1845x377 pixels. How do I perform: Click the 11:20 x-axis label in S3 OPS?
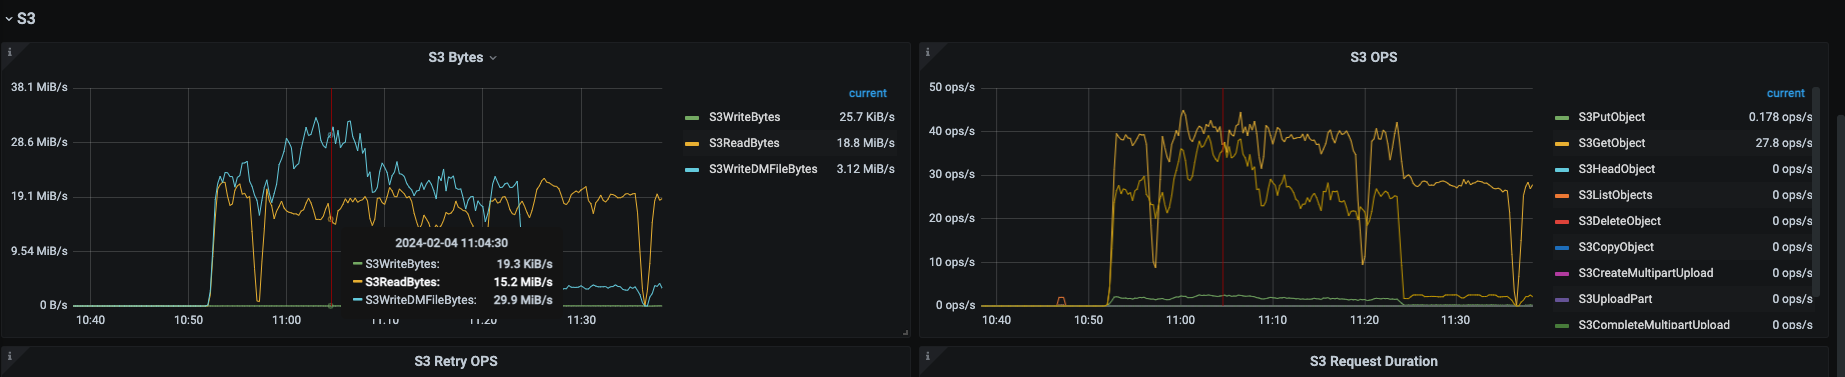pos(1364,320)
